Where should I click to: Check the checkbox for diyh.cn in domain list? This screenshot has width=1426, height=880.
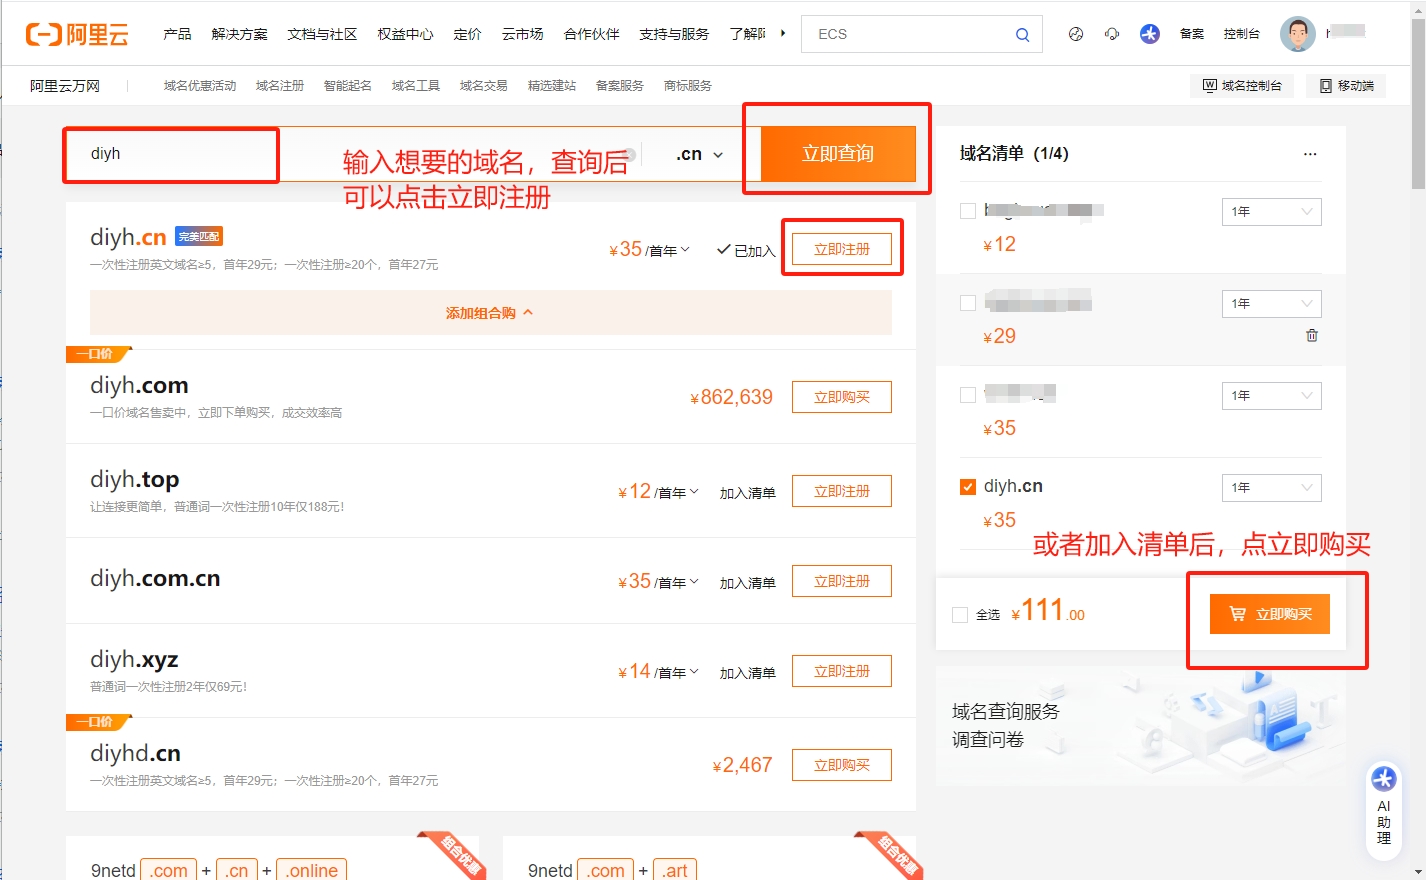pyautogui.click(x=967, y=486)
